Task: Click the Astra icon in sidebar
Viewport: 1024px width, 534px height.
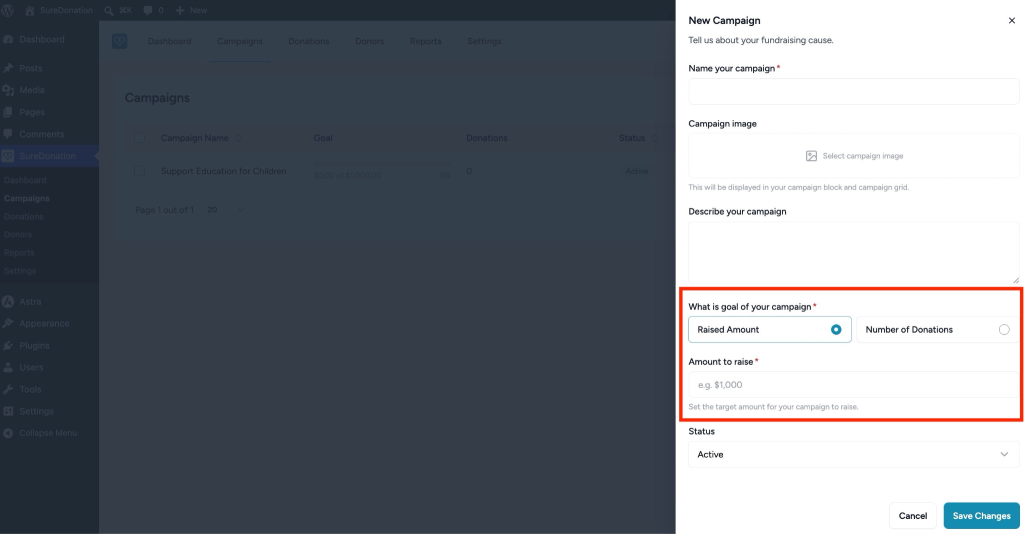Action: click(8, 302)
